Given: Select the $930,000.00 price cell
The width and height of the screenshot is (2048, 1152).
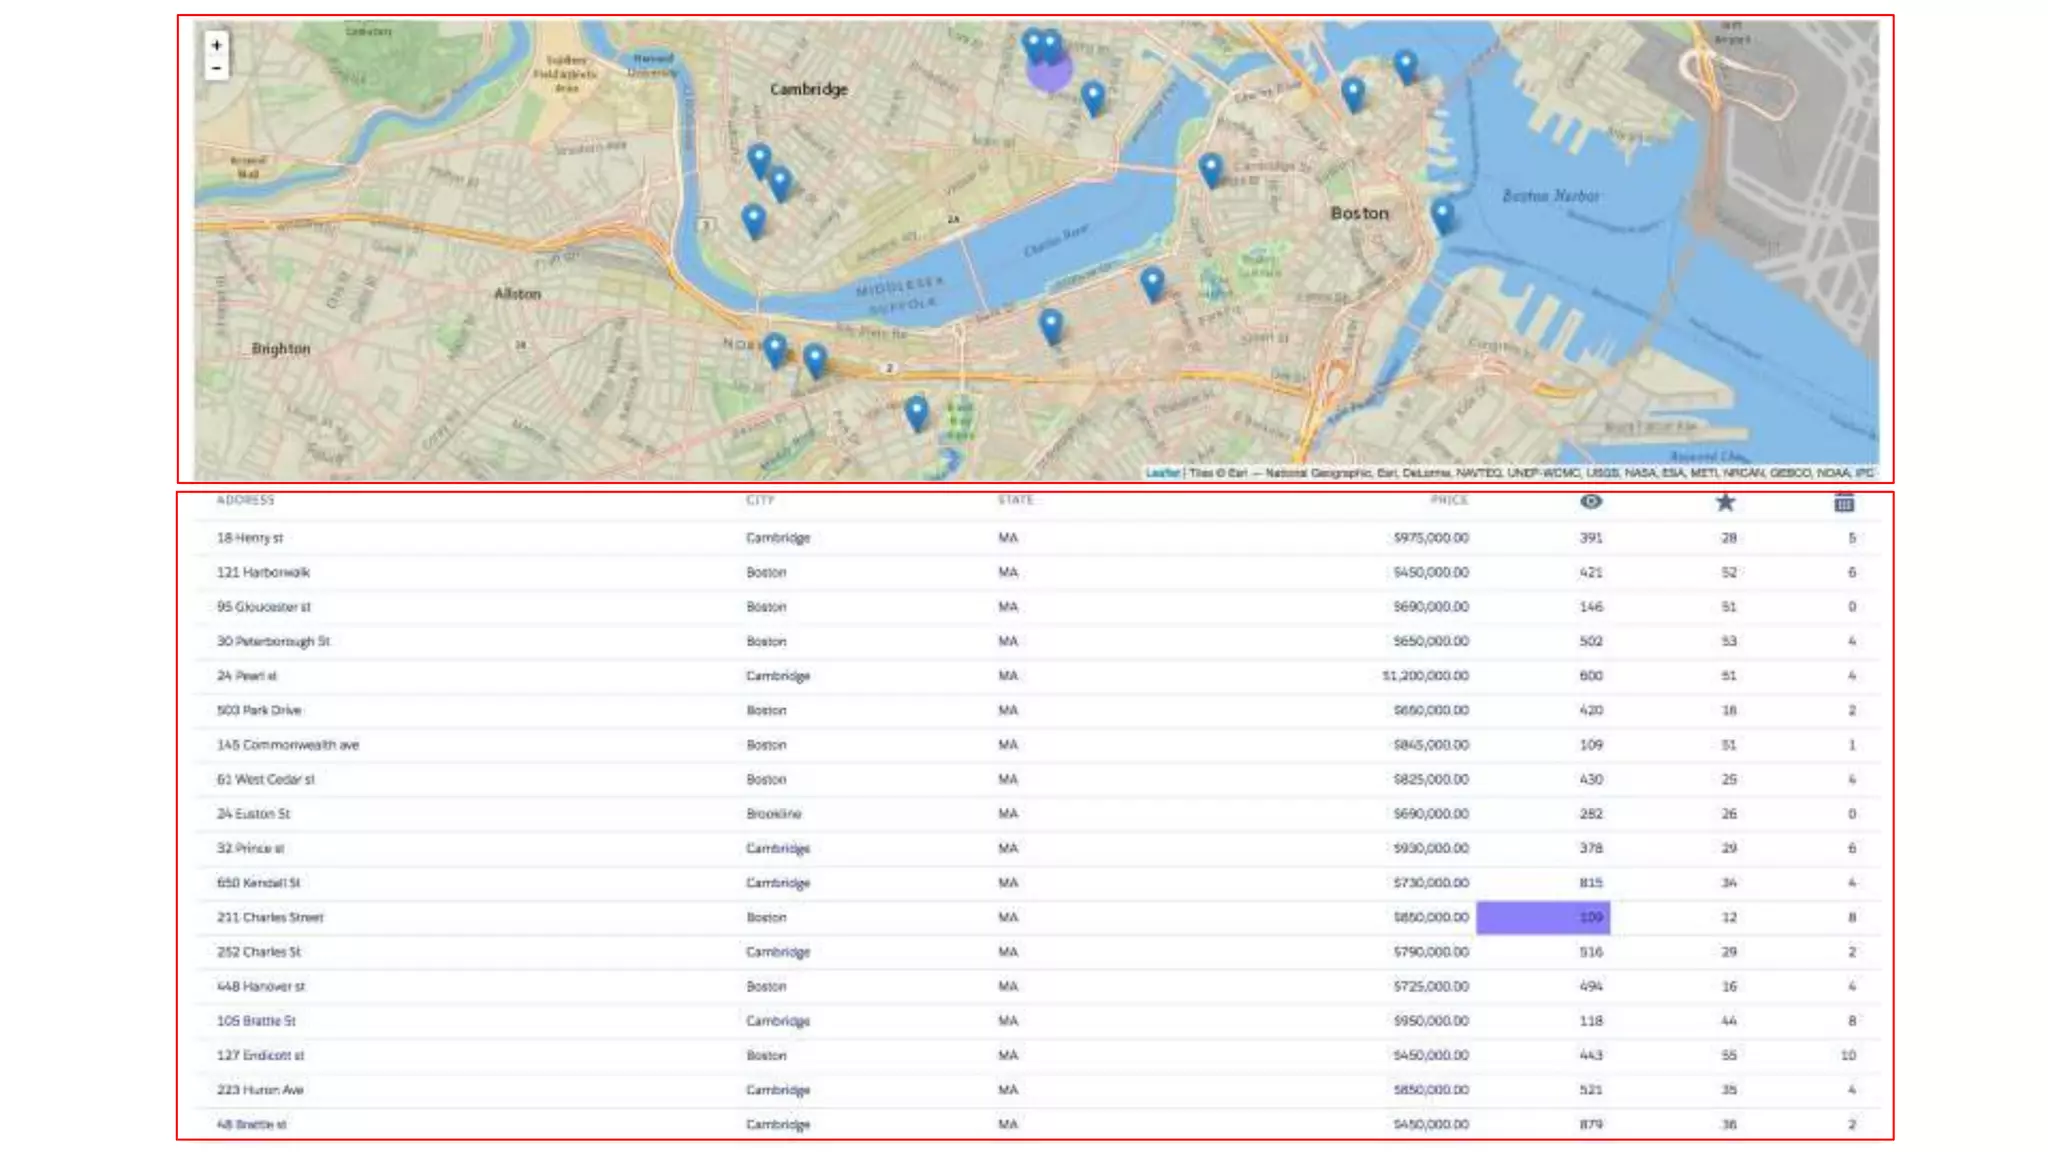Looking at the screenshot, I should [1431, 848].
